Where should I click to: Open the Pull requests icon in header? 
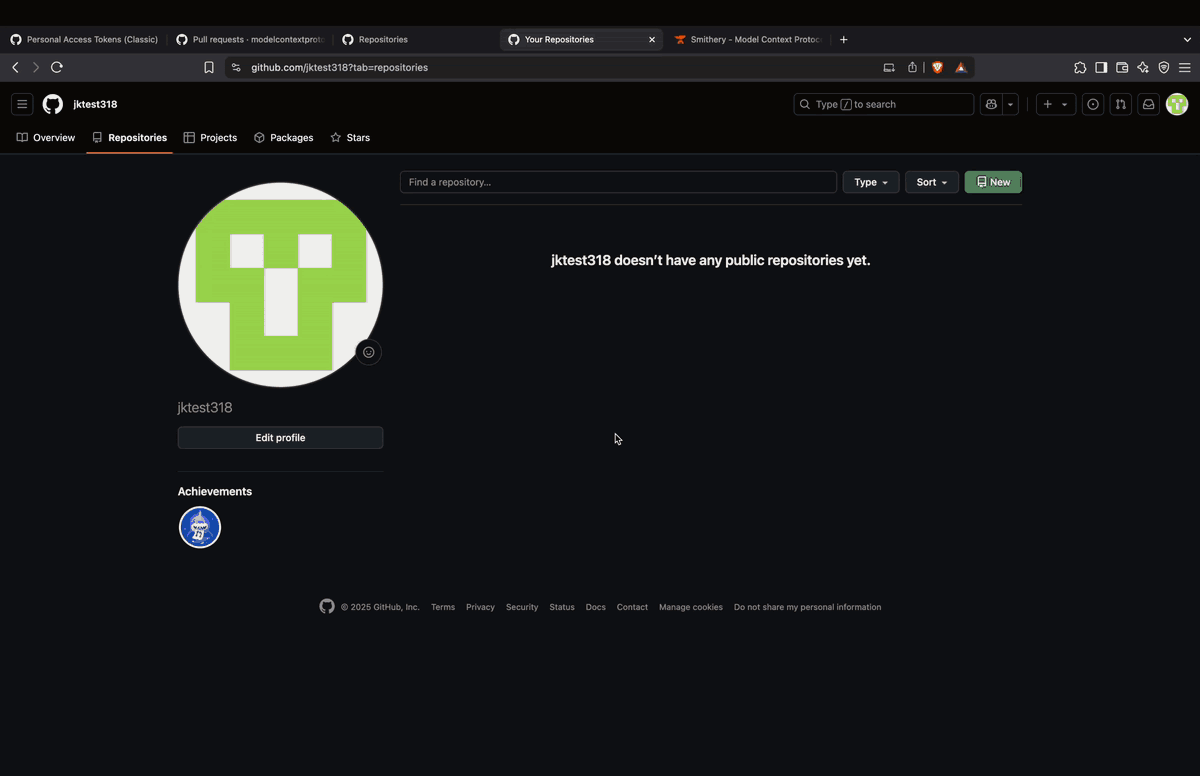(1120, 104)
